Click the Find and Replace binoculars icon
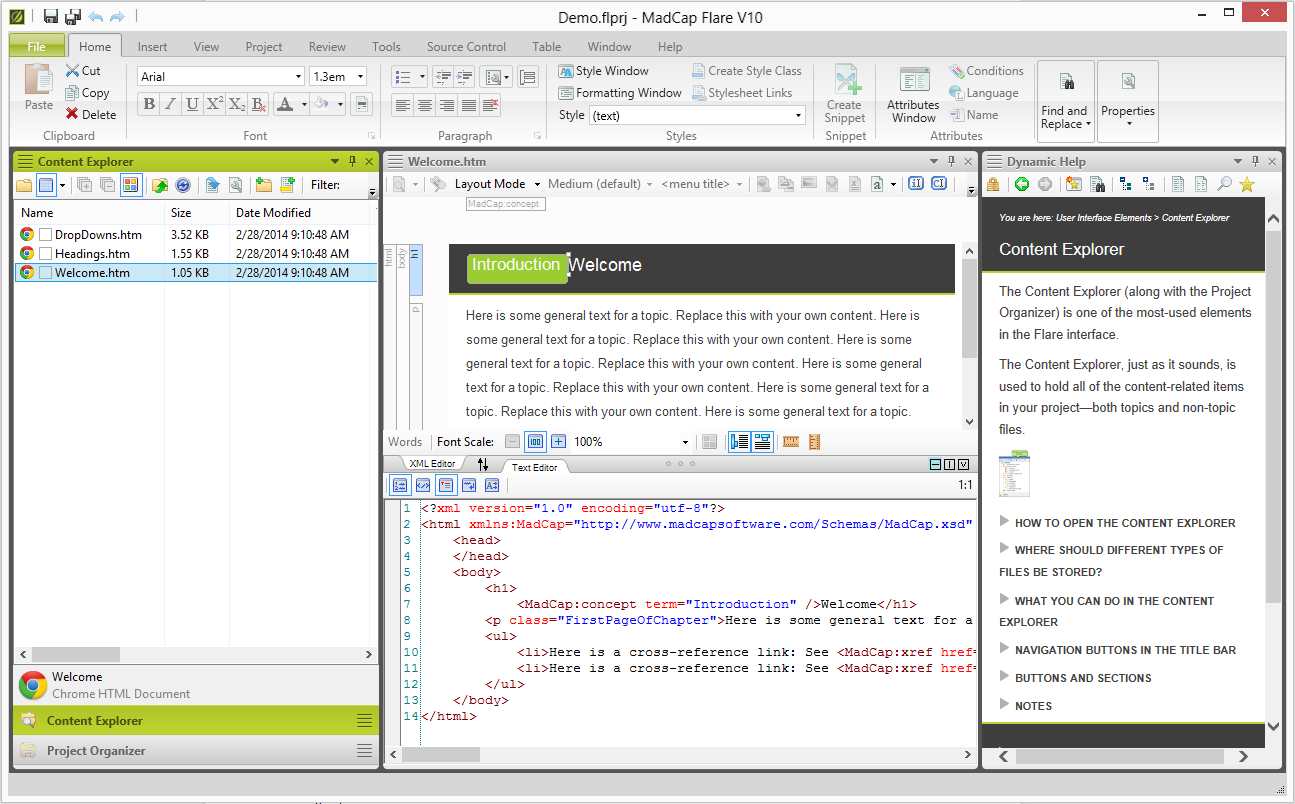 click(1067, 82)
